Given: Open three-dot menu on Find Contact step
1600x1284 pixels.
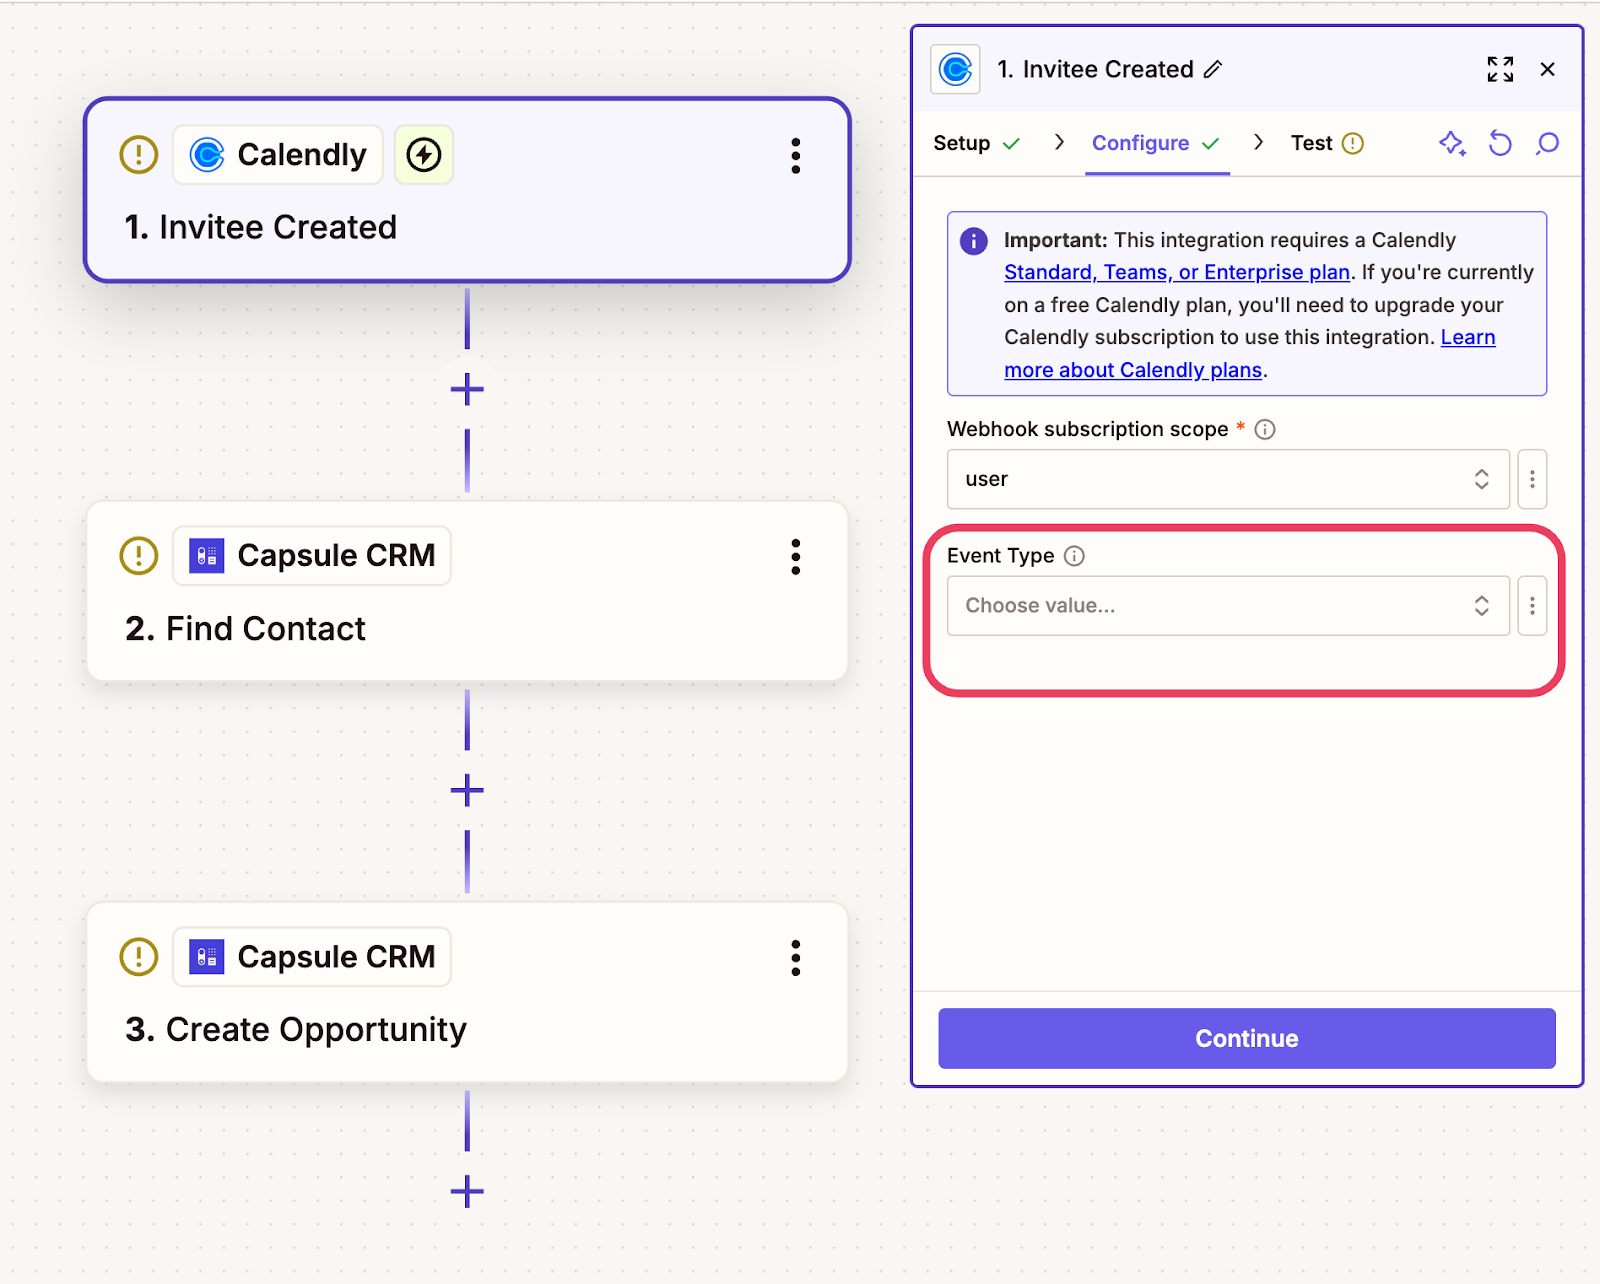Looking at the screenshot, I should [796, 557].
